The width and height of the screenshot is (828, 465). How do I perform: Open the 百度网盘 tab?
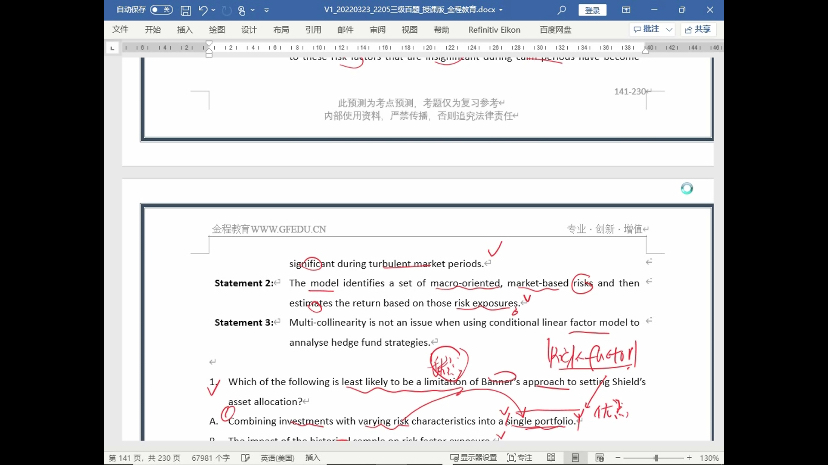tap(556, 30)
